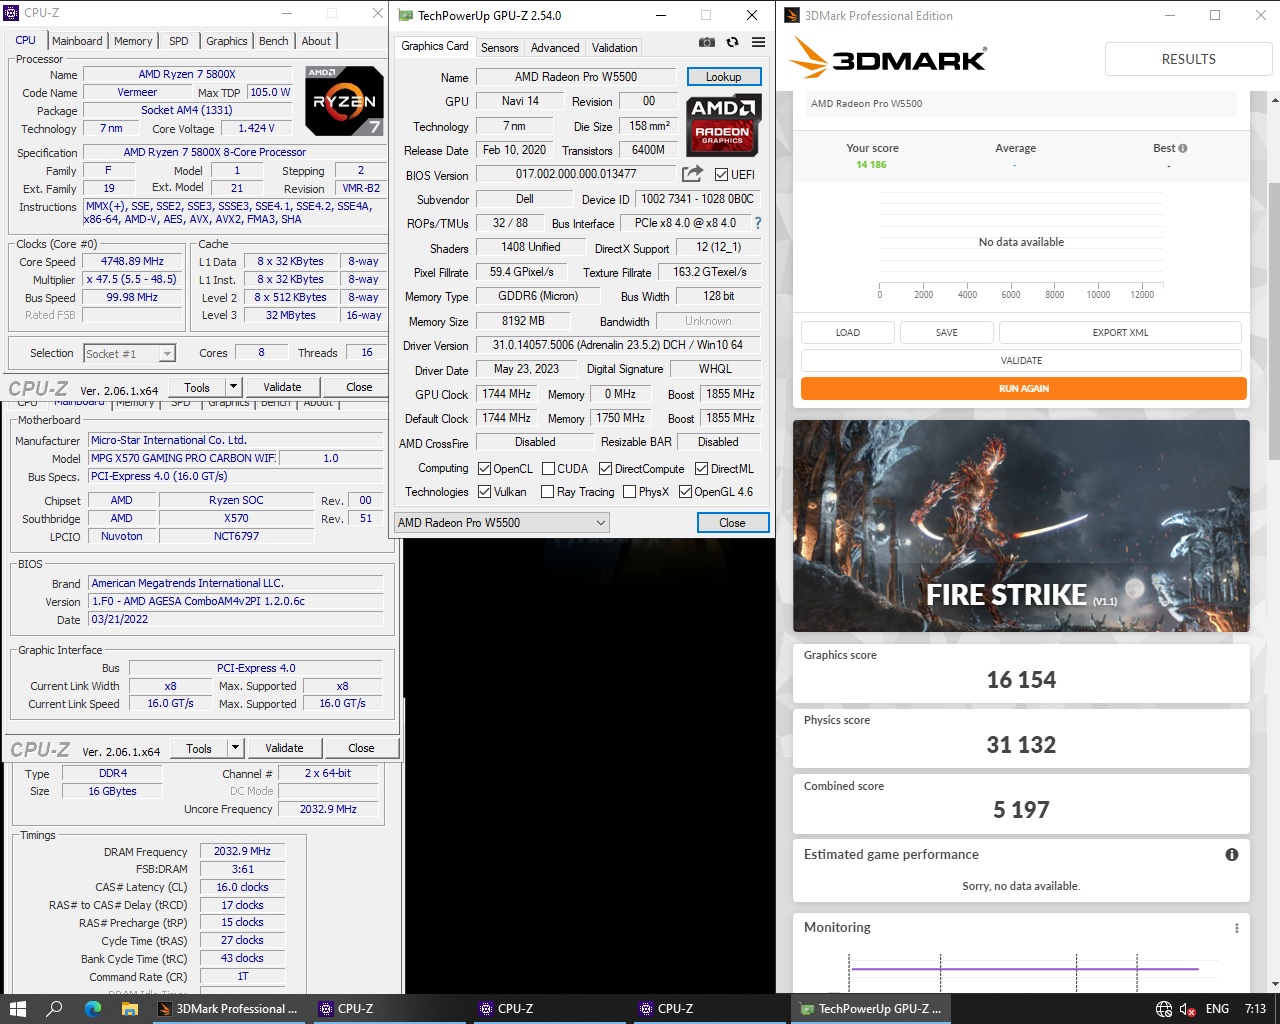
Task: Open the taskbar clock showing 7:13
Action: click(1255, 1009)
